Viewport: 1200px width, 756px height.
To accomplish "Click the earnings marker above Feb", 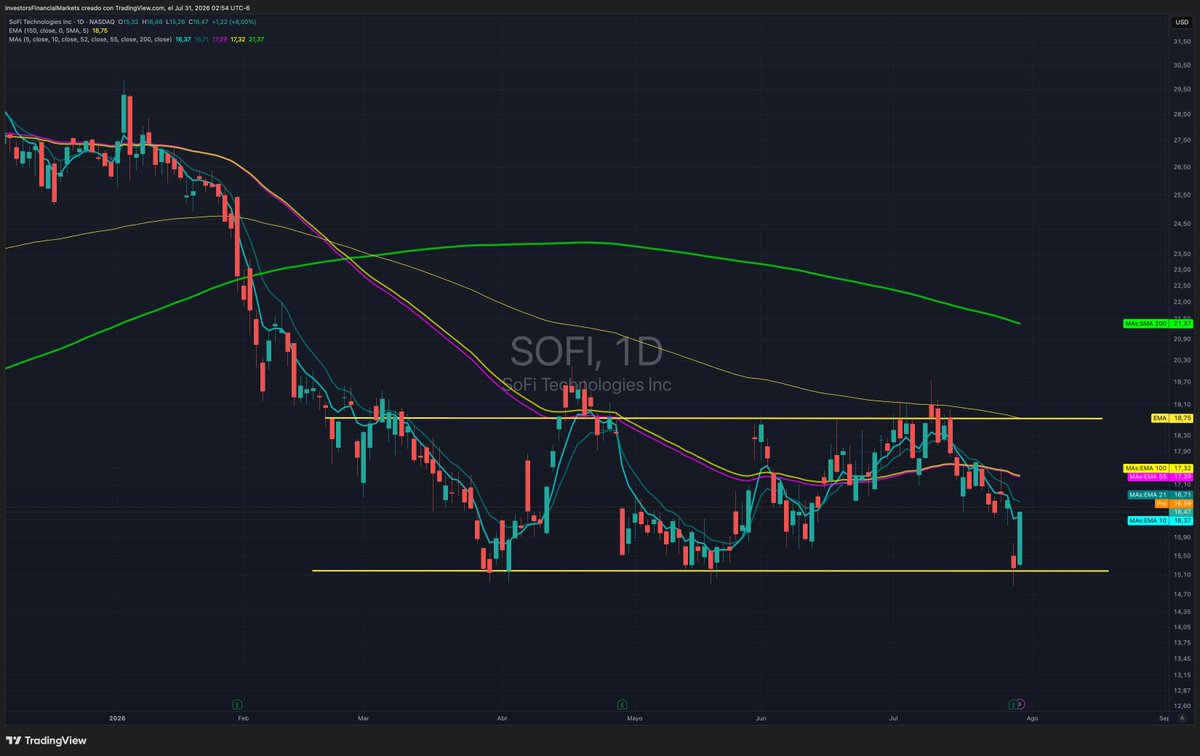I will [x=238, y=703].
